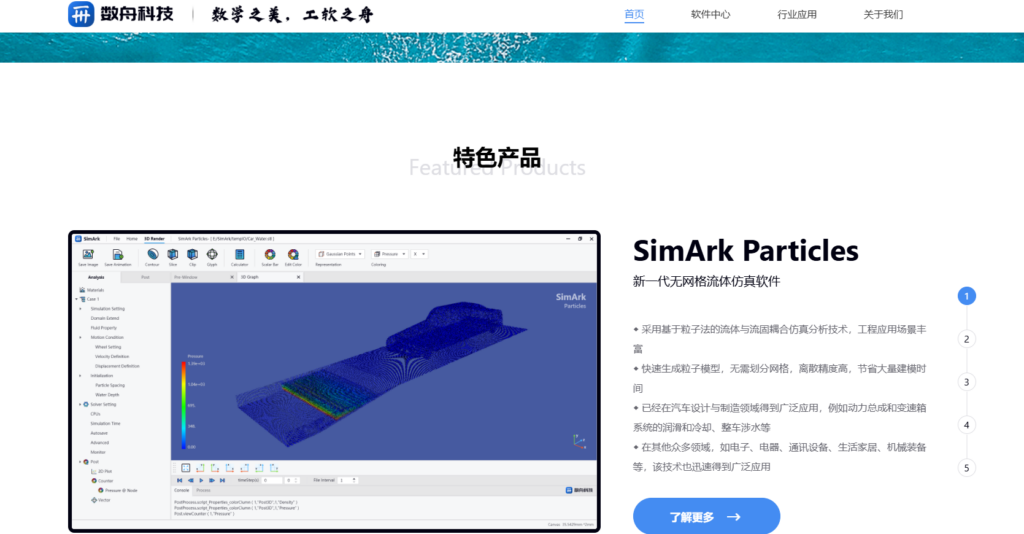
Task: Select product pagination dot 2
Action: 966,339
